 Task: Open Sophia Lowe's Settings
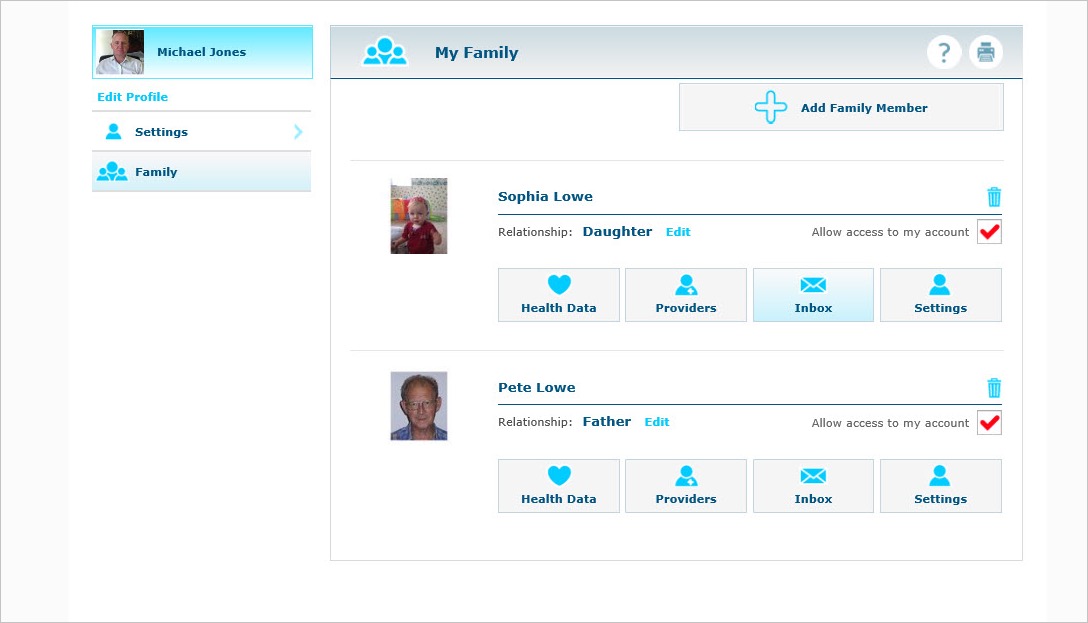[x=941, y=295]
